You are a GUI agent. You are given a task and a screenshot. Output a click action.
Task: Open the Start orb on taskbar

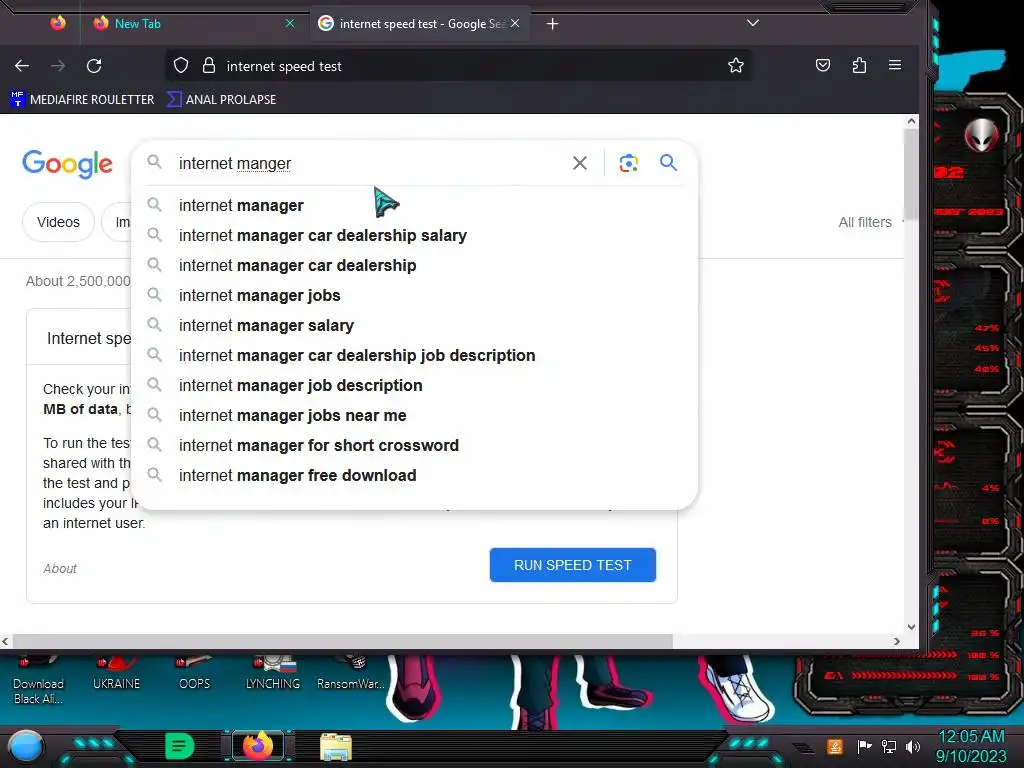point(25,746)
